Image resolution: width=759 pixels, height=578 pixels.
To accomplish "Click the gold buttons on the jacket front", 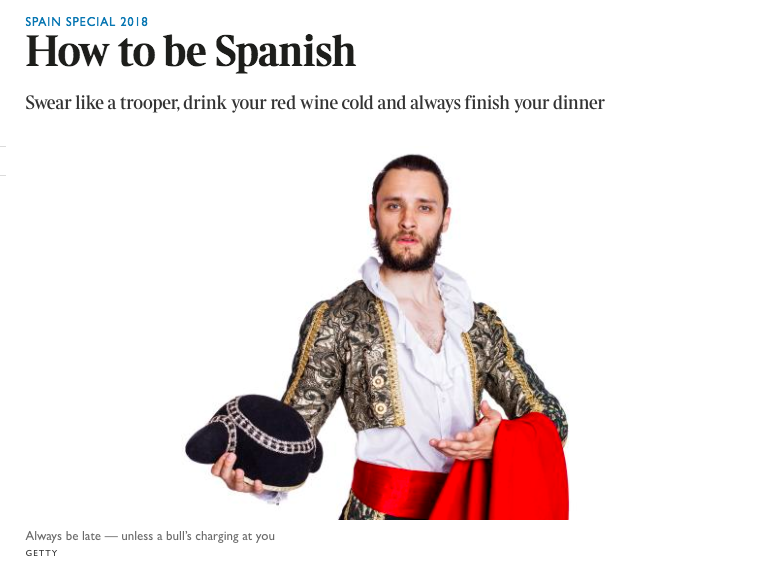I will 380,395.
